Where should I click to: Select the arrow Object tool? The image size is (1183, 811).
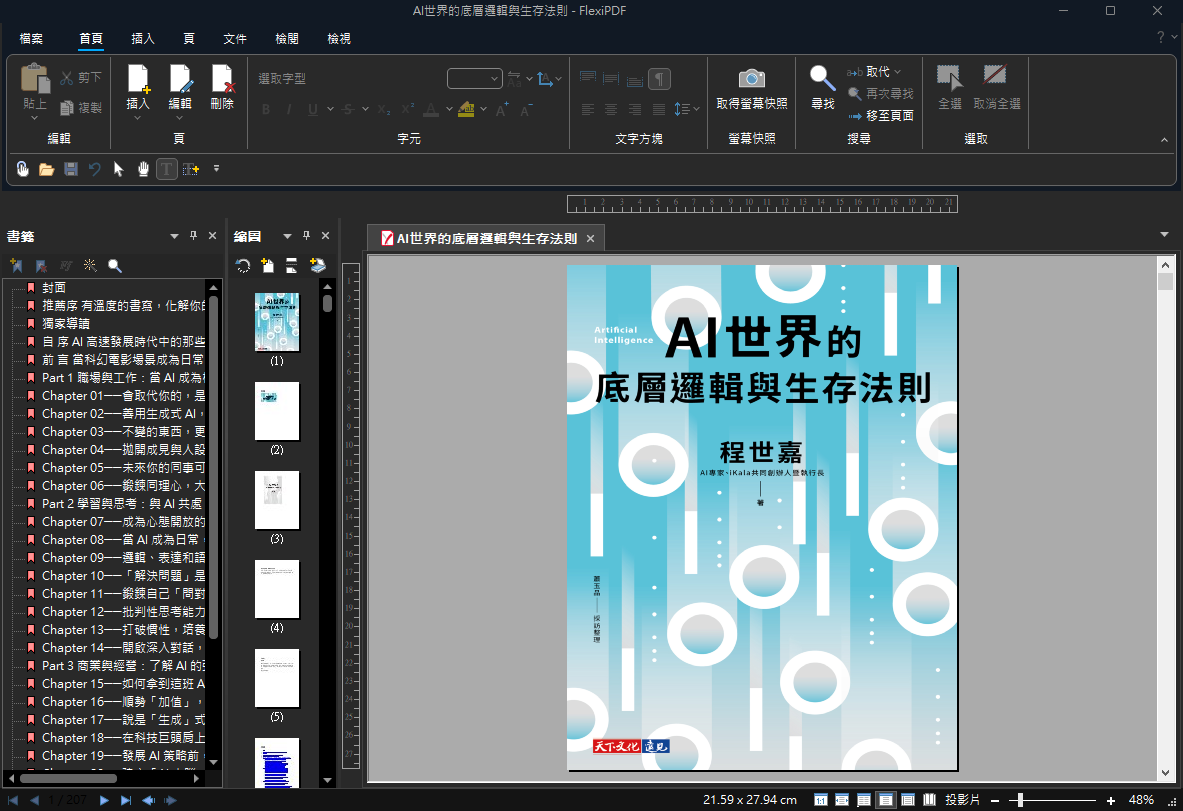[118, 169]
